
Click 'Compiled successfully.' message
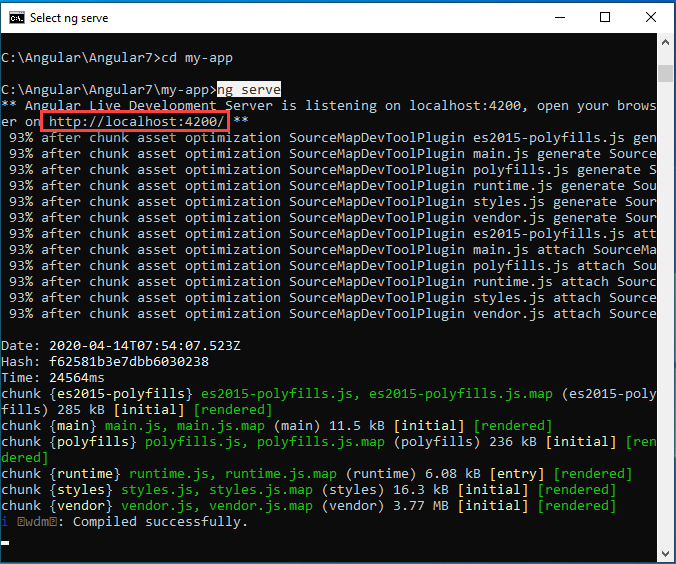(x=160, y=522)
